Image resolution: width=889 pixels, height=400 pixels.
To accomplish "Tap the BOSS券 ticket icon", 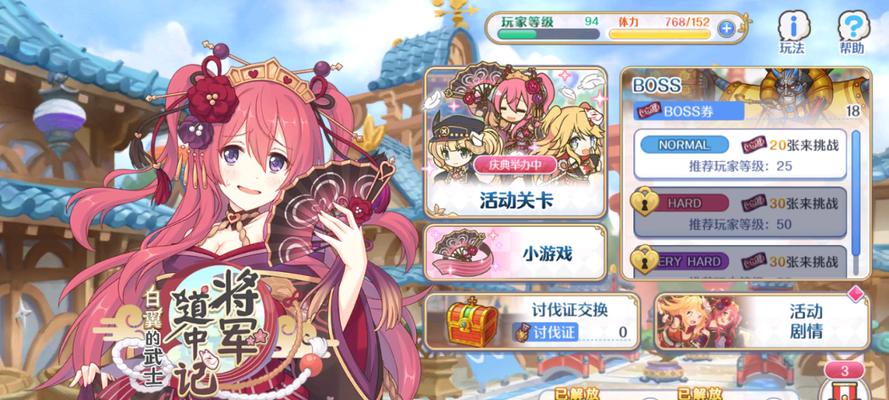I will coord(648,111).
